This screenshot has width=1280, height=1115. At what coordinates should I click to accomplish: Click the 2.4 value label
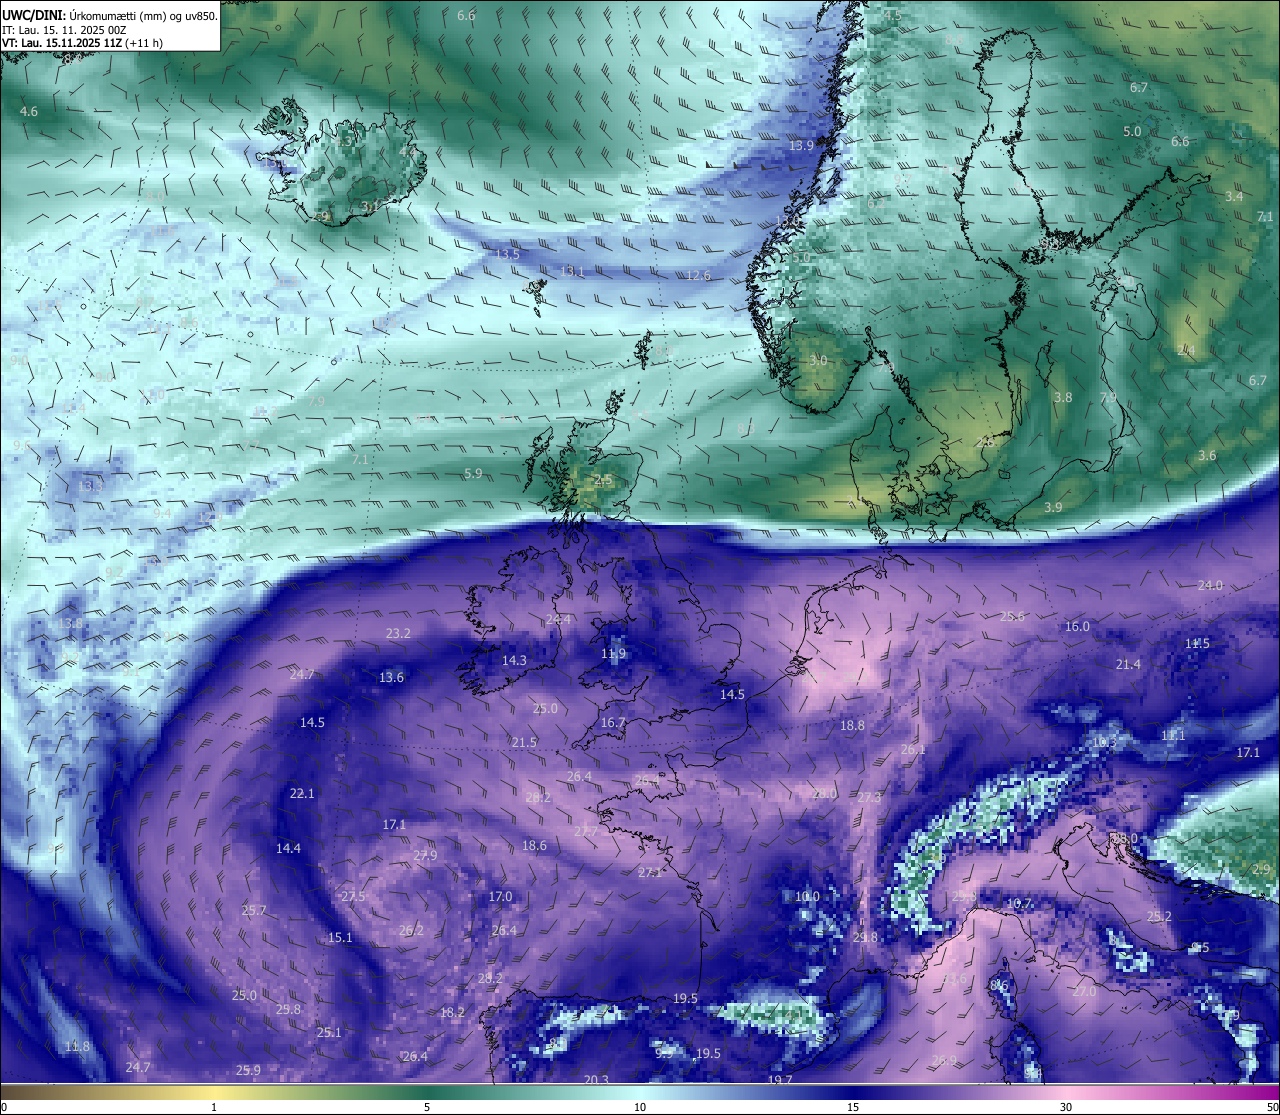1186,350
